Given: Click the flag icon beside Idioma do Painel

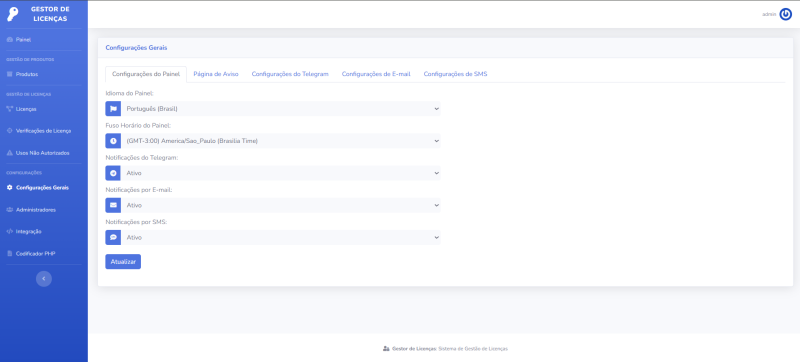Looking at the screenshot, I should 113,109.
